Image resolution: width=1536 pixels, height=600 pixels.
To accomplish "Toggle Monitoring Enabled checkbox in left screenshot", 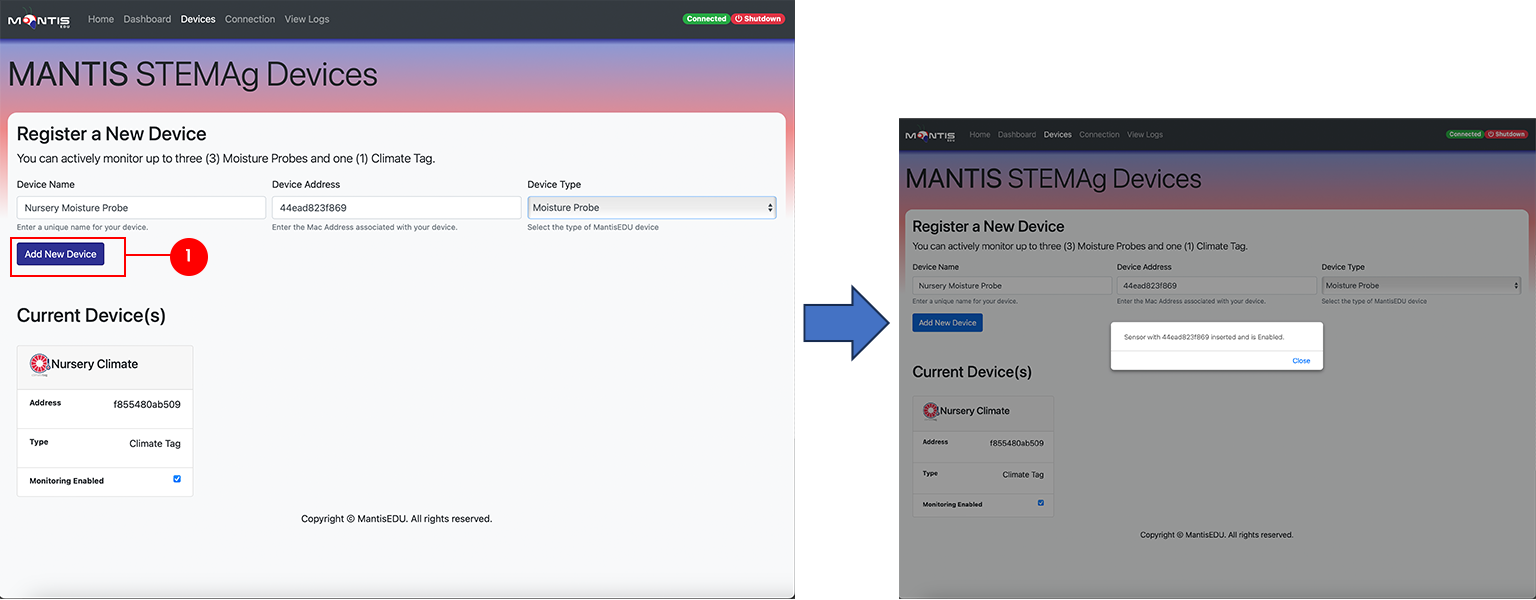I will coord(177,479).
